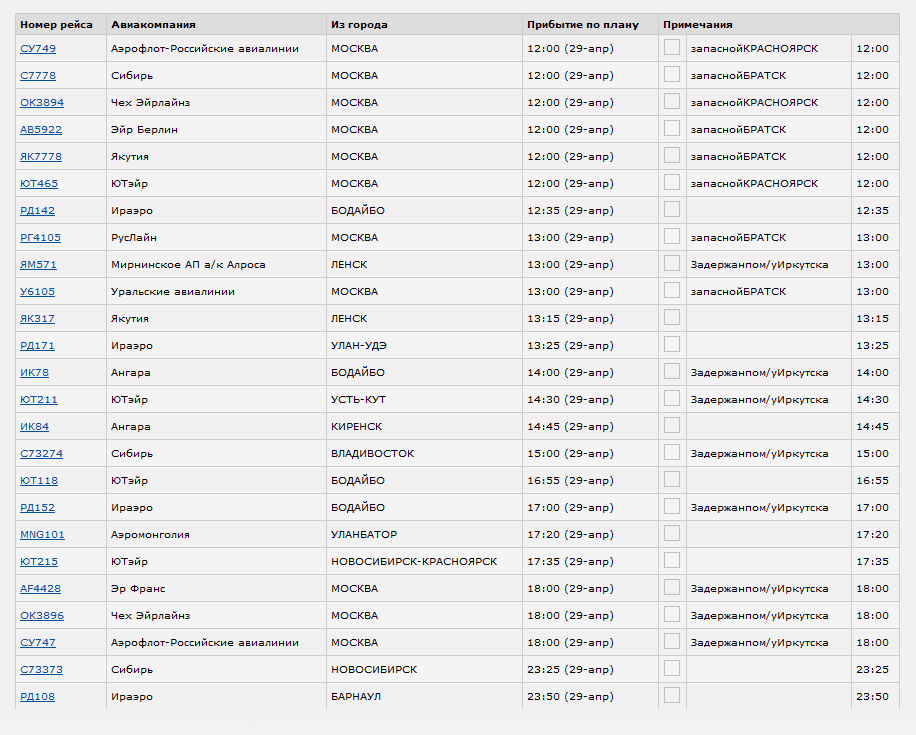Image resolution: width=916 pixels, height=735 pixels.
Task: Click the '23:50 (29-апр)' scheduled arrival cell
Action: (x=590, y=696)
